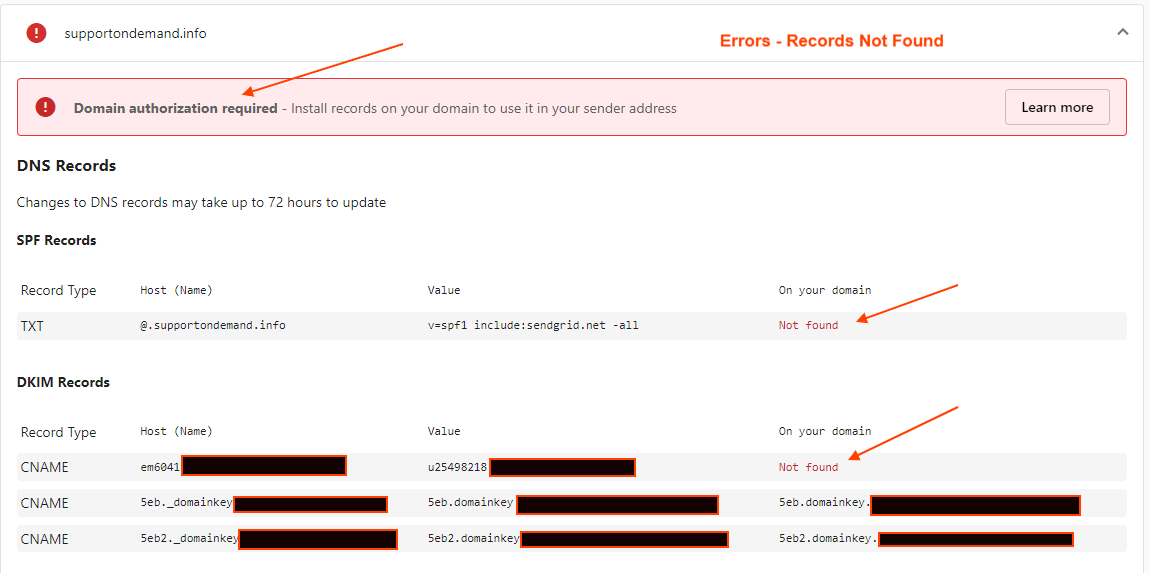Screen dimensions: 1150x573
Task: Click the TXT record type cell
Action: (x=32, y=326)
